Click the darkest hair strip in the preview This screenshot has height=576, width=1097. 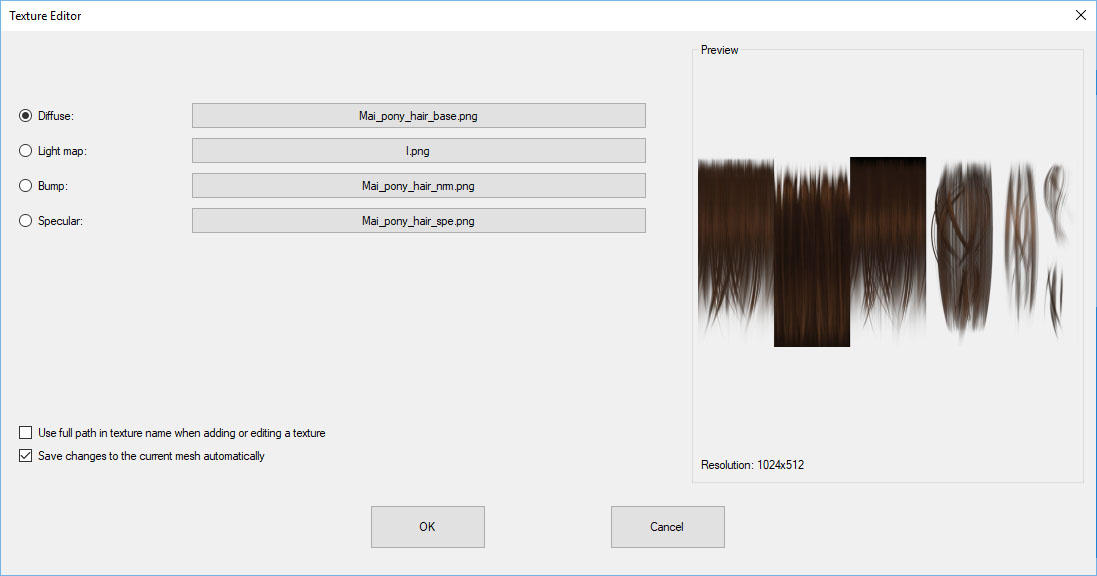811,250
